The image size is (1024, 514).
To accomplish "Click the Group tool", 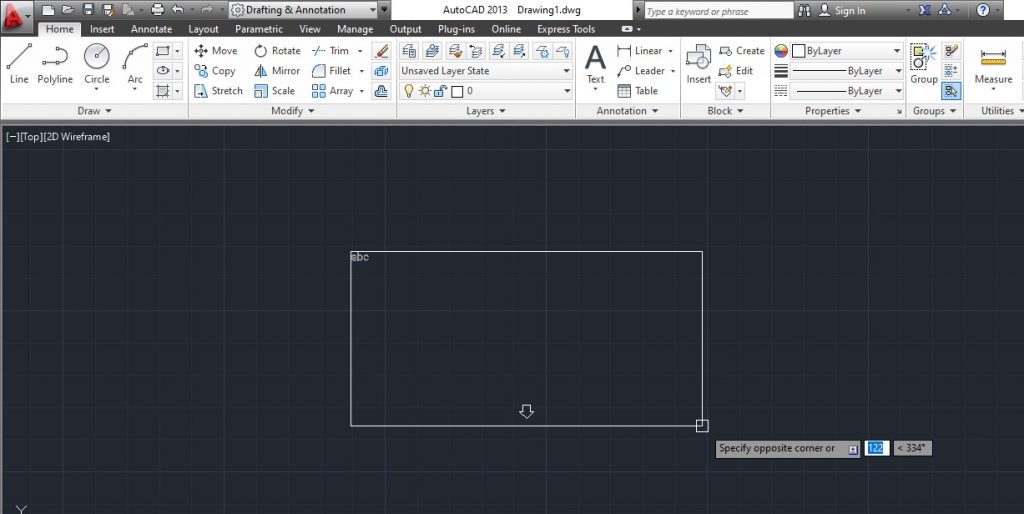I will coord(923,64).
